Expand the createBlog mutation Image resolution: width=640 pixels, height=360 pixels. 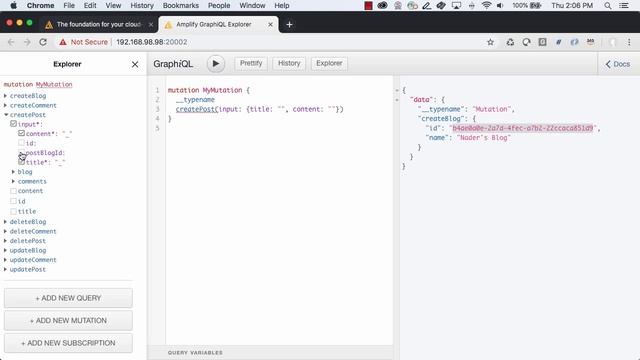[6, 96]
